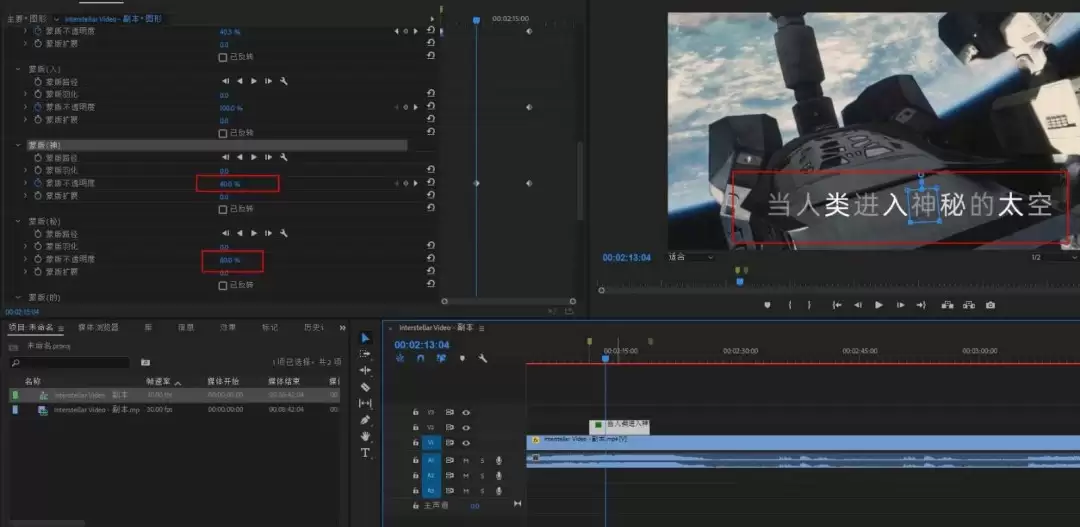This screenshot has width=1080, height=527.
Task: Toggle A1 track targeting button
Action: [431, 460]
